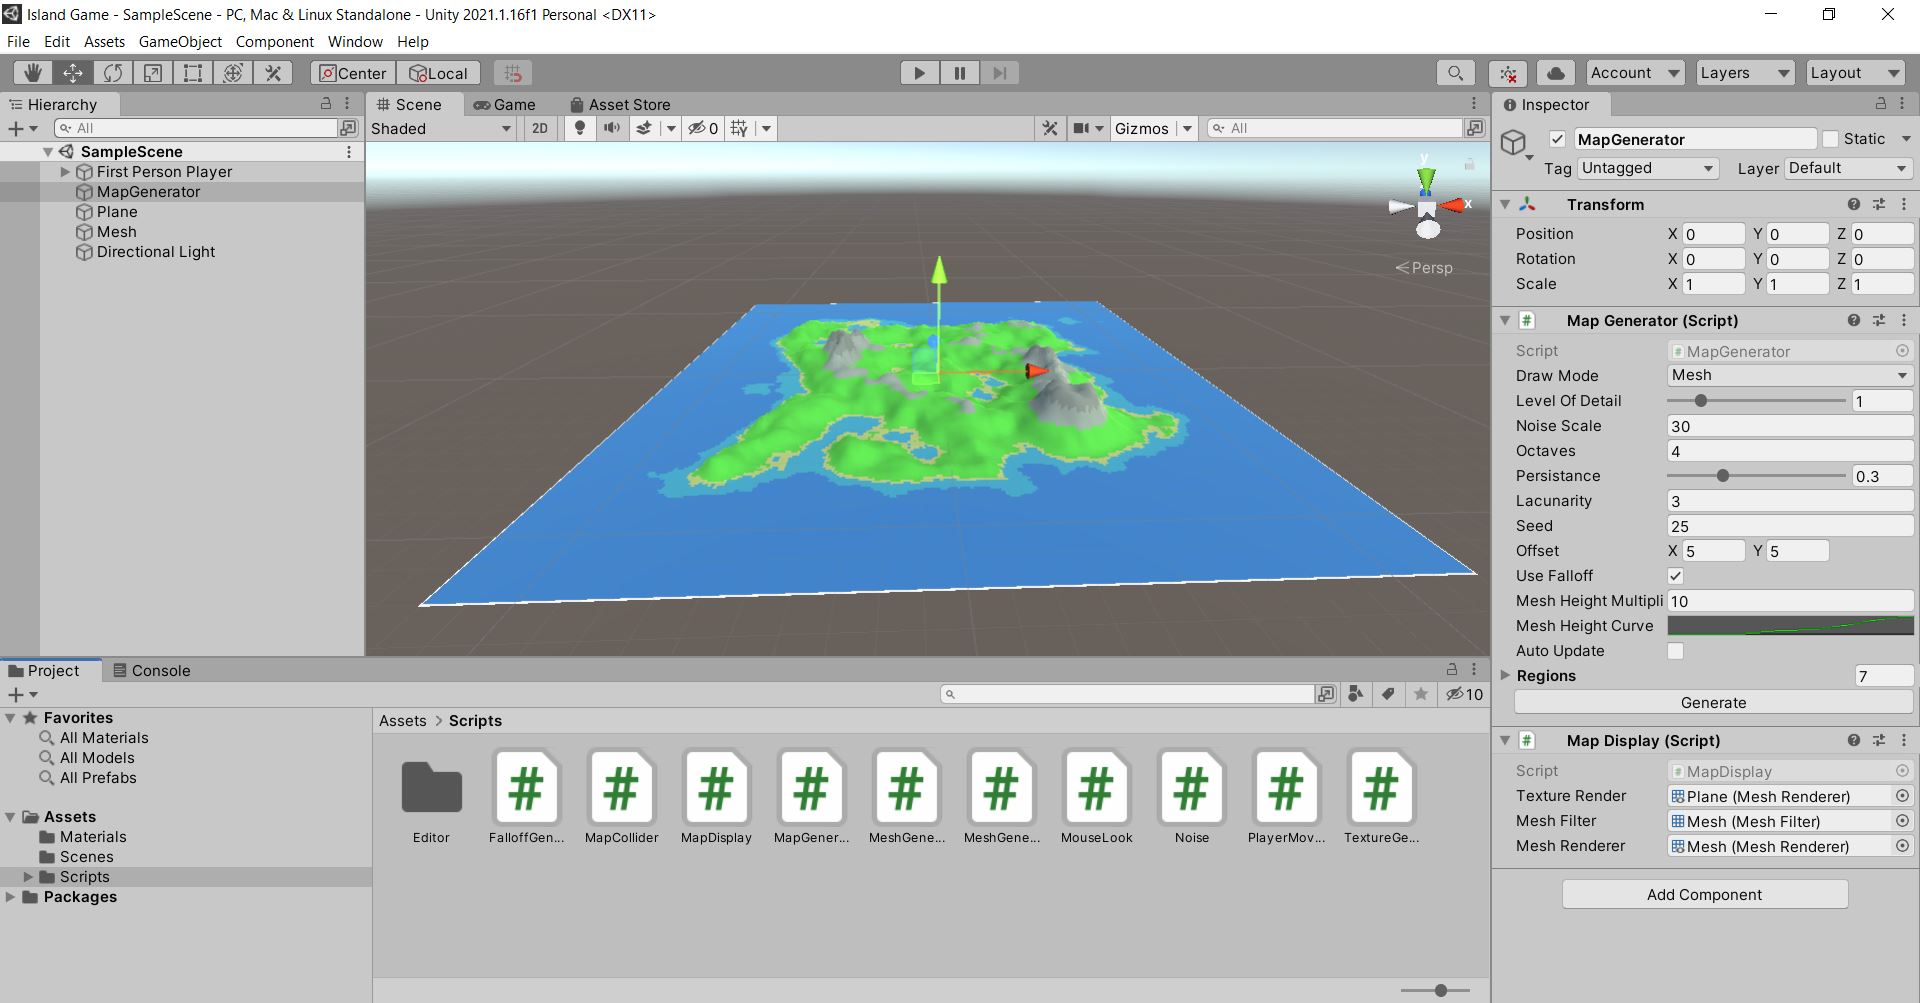Screen dimensions: 1920x1003
Task: Click the Generate button
Action: click(x=1713, y=703)
